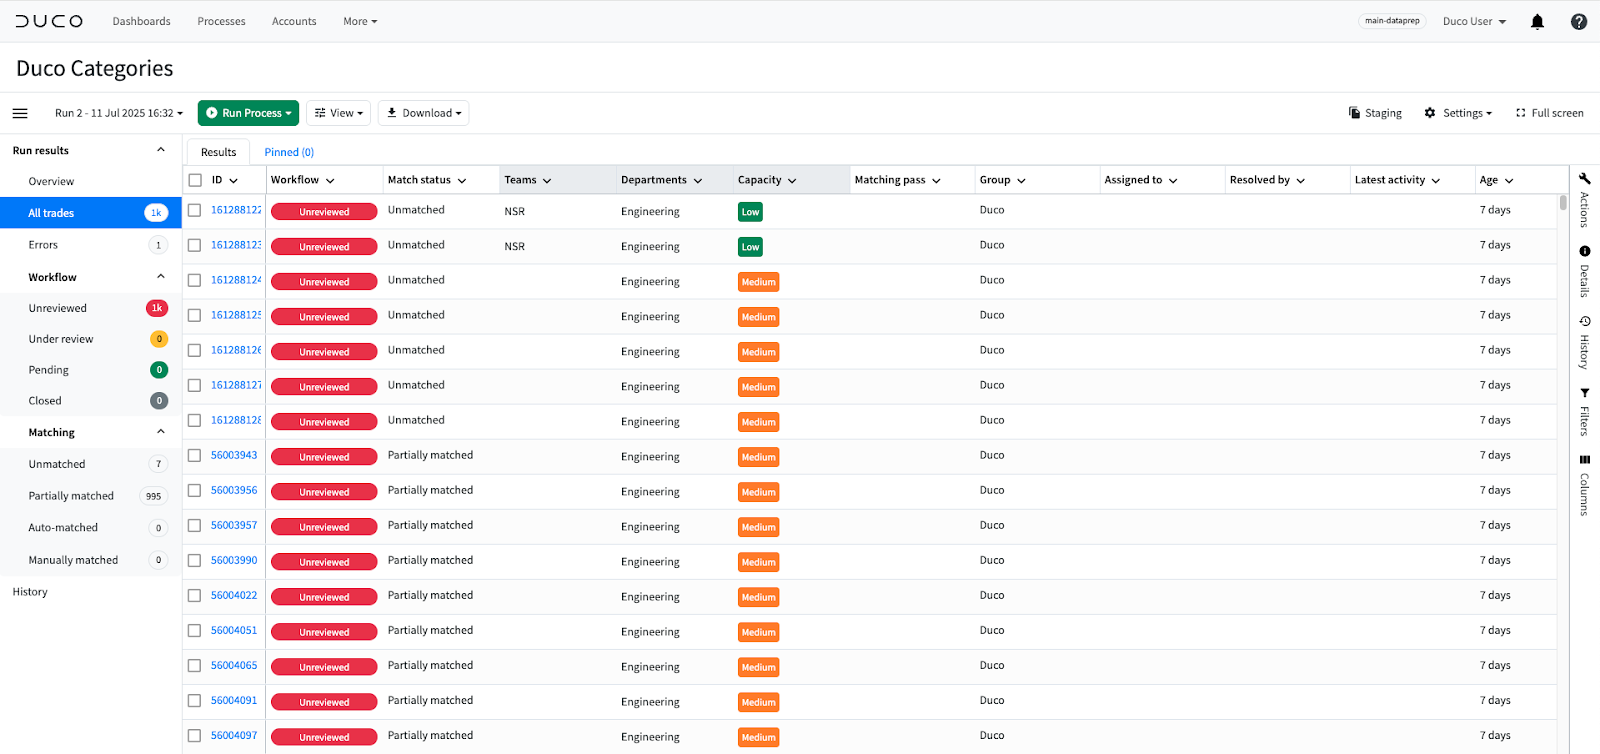Open the Run 2 date dropdown
This screenshot has width=1600, height=754.
(x=119, y=113)
